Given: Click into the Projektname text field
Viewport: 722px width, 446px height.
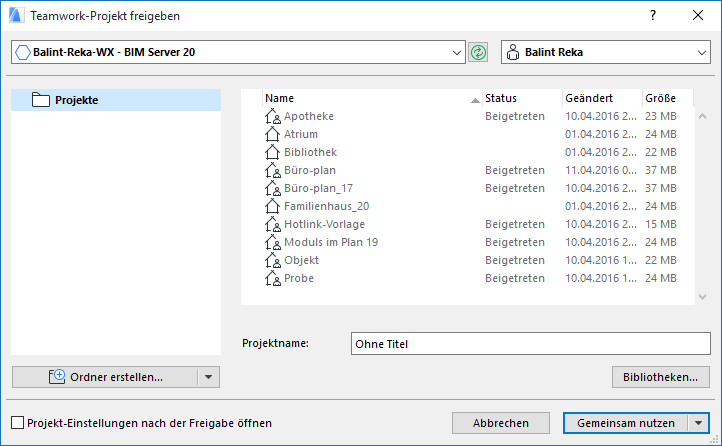Looking at the screenshot, I should 530,344.
